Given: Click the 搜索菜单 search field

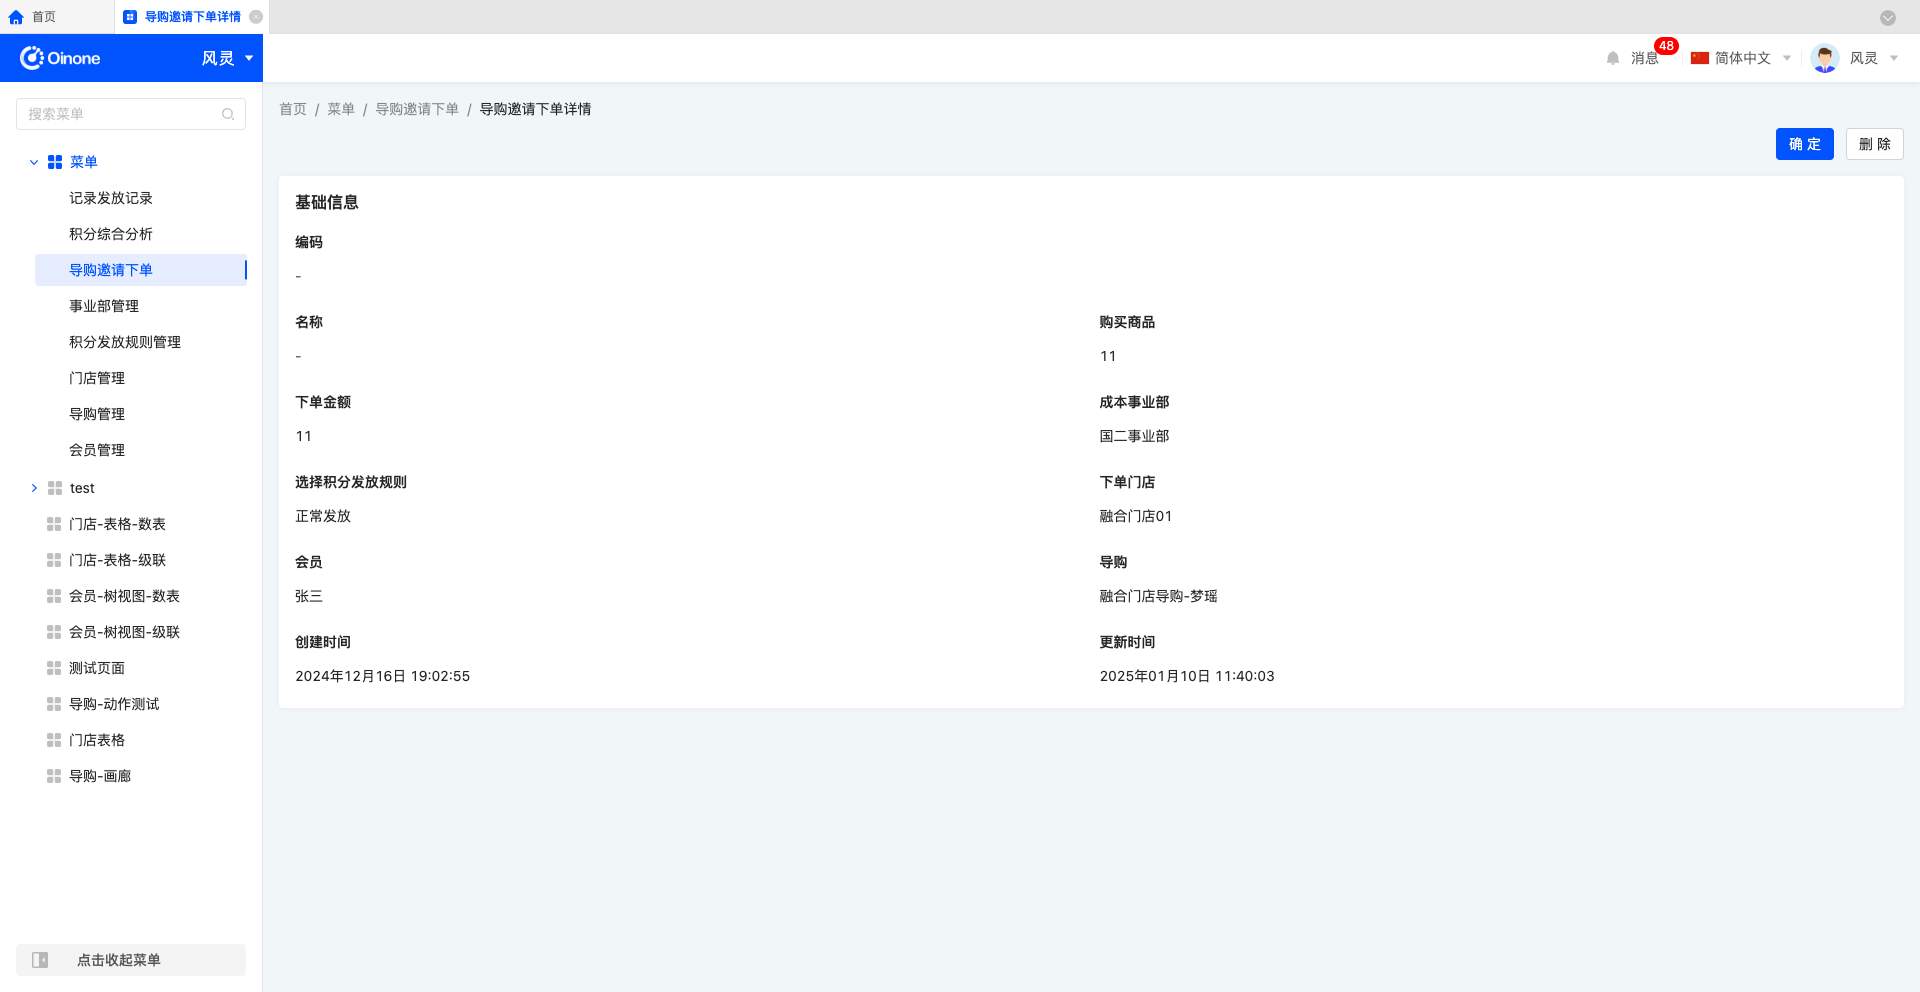Looking at the screenshot, I should 120,114.
